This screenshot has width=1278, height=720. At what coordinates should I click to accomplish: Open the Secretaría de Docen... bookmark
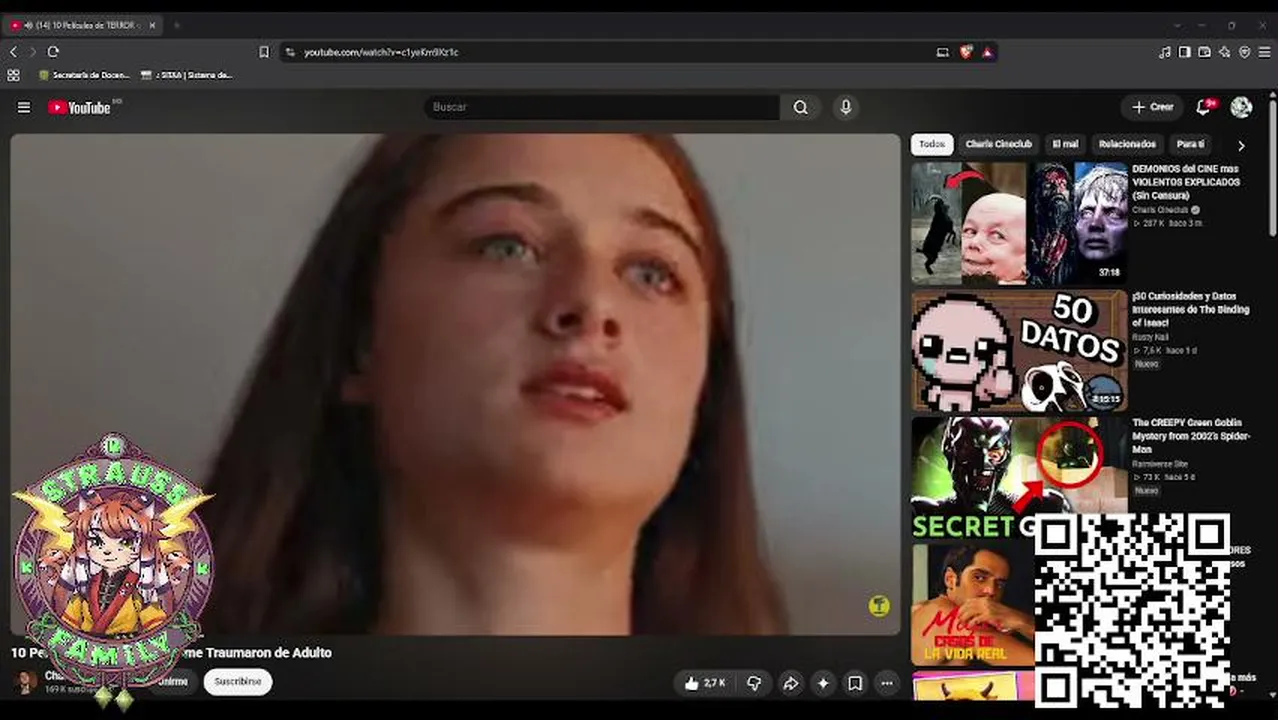[x=84, y=75]
